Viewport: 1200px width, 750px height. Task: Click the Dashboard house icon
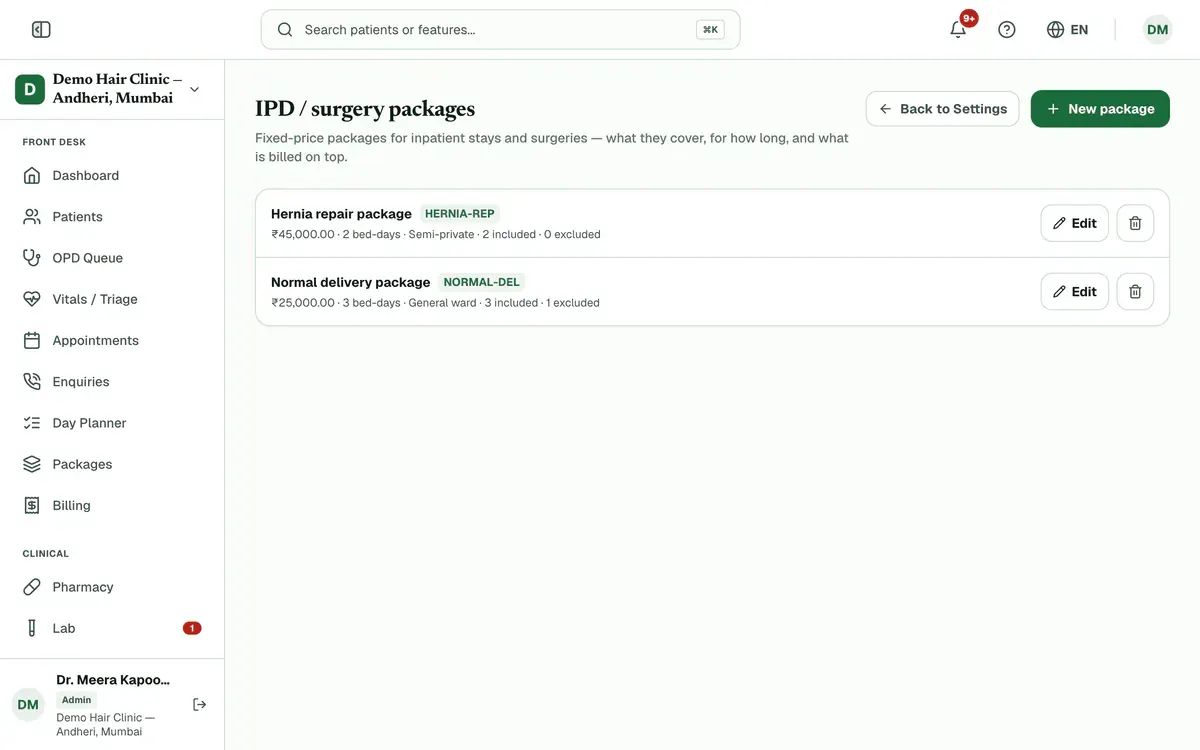[x=32, y=175]
